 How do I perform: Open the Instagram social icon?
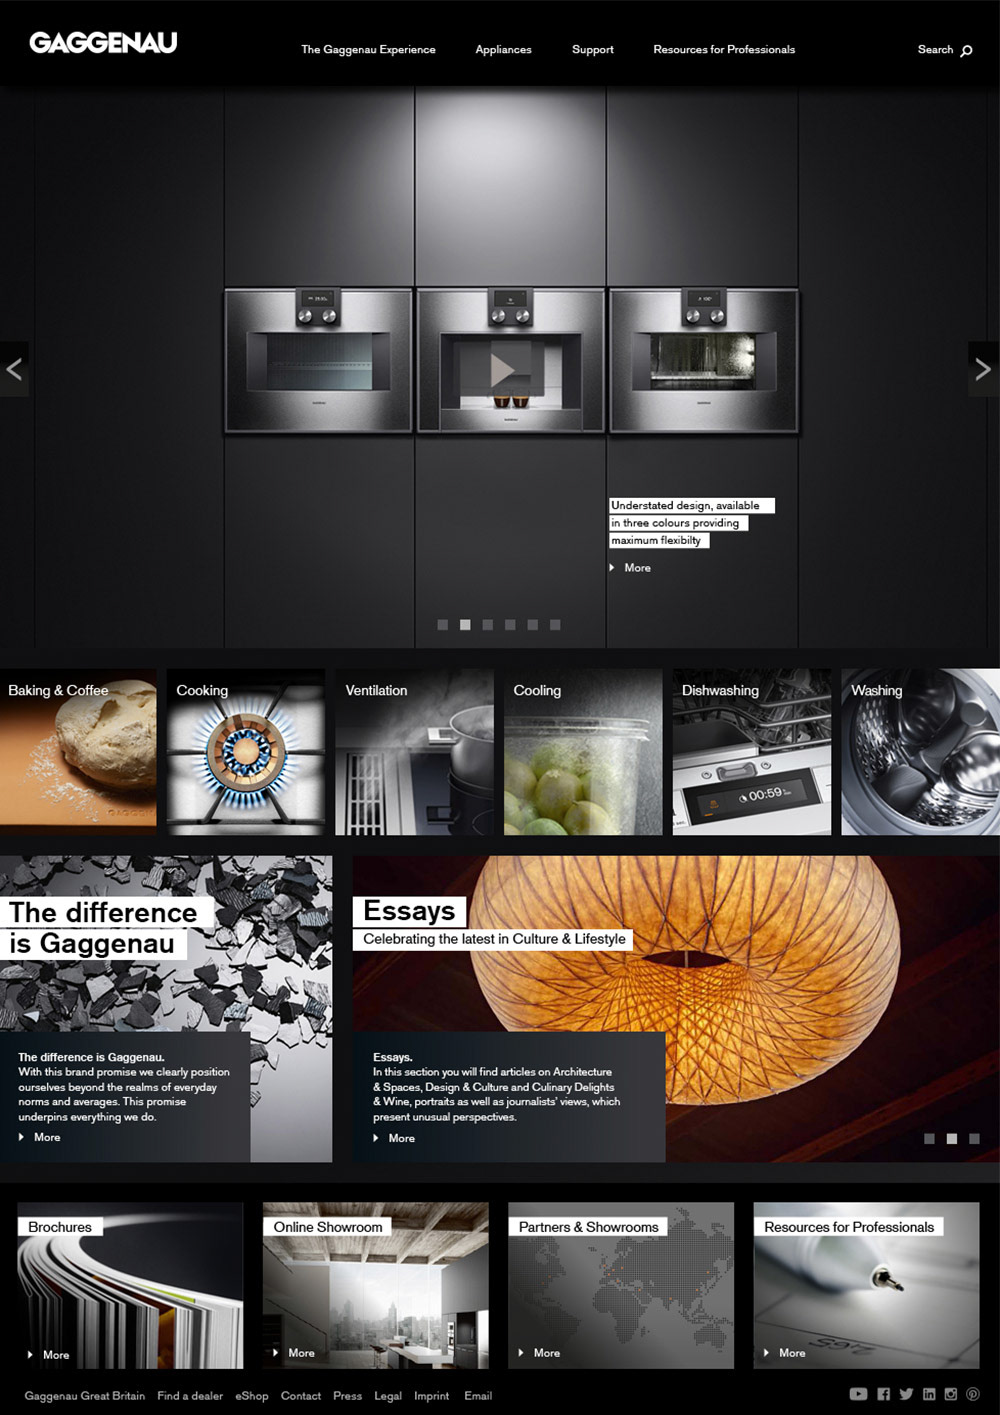point(951,1394)
